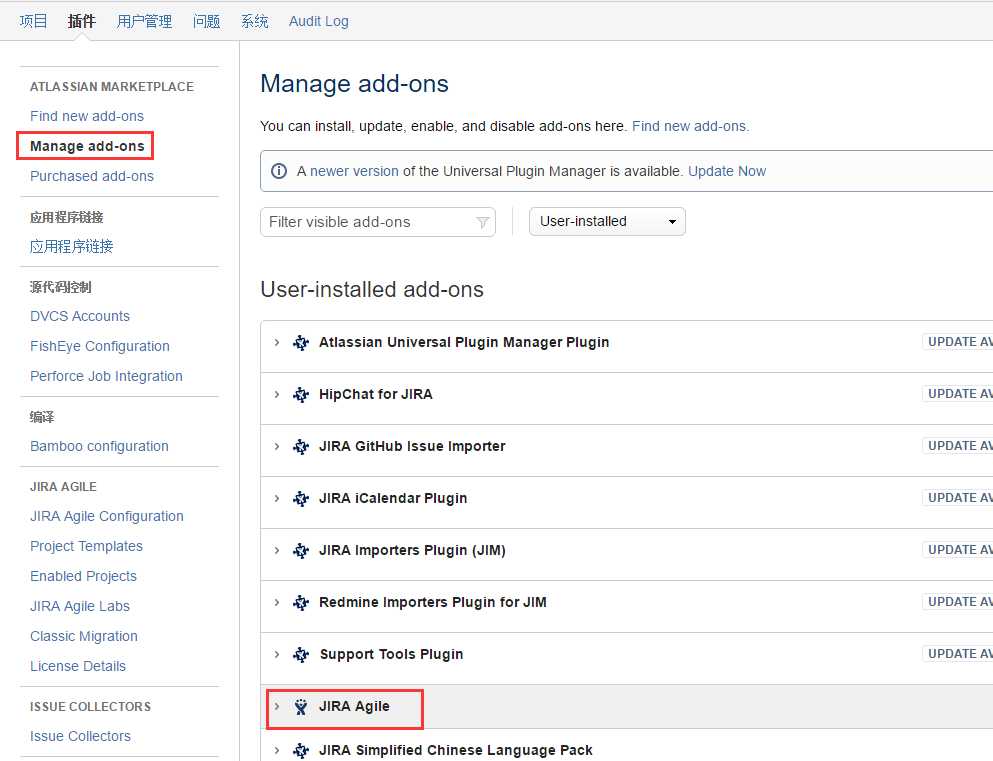The image size is (993, 761).
Task: Click the Support Tools Plugin icon
Action: 301,654
